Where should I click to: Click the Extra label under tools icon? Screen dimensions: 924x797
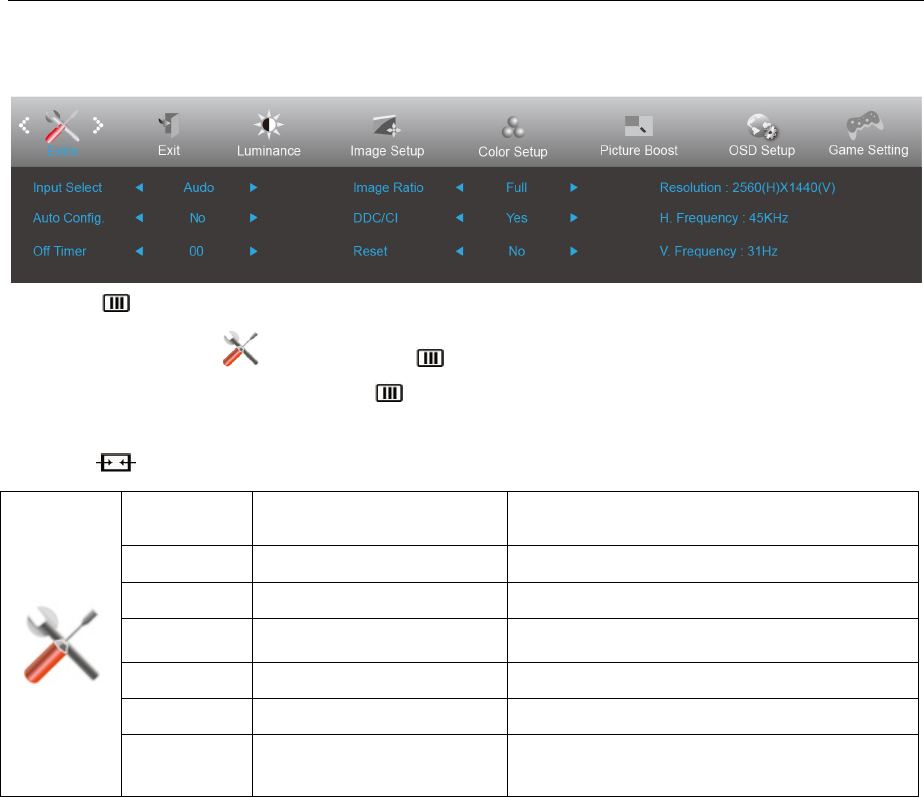pos(62,151)
